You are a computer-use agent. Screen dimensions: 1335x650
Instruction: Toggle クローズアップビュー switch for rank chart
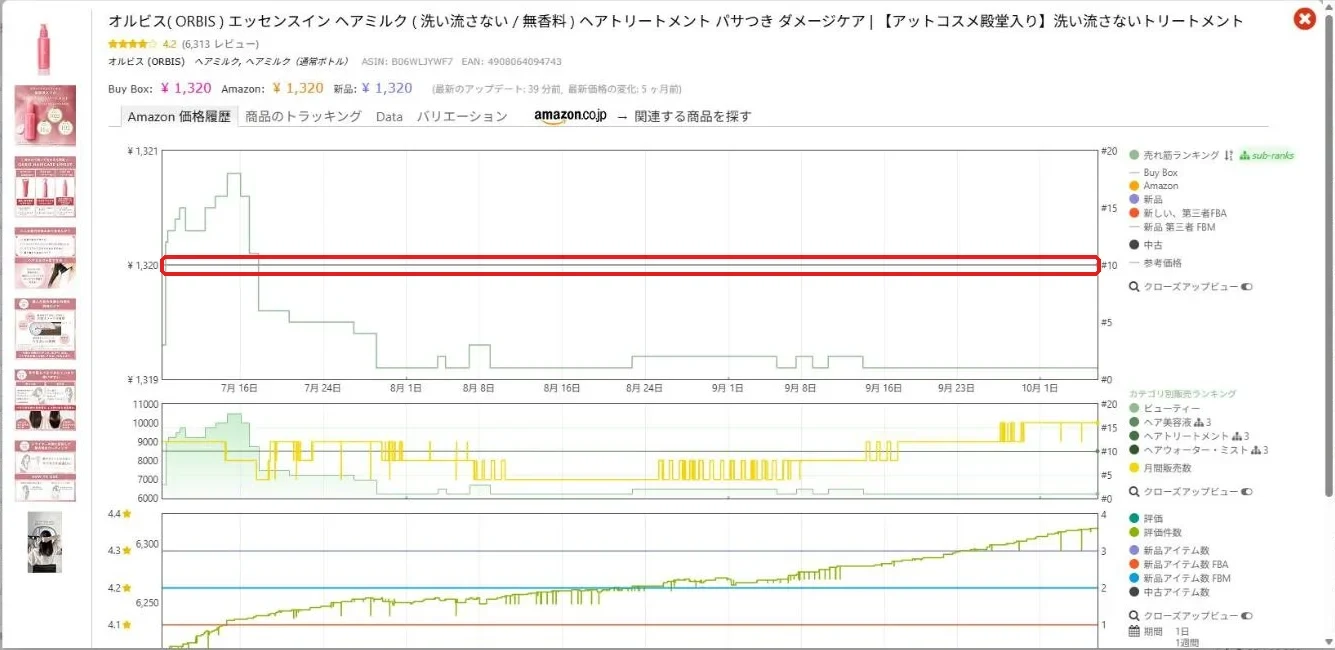[1247, 492]
